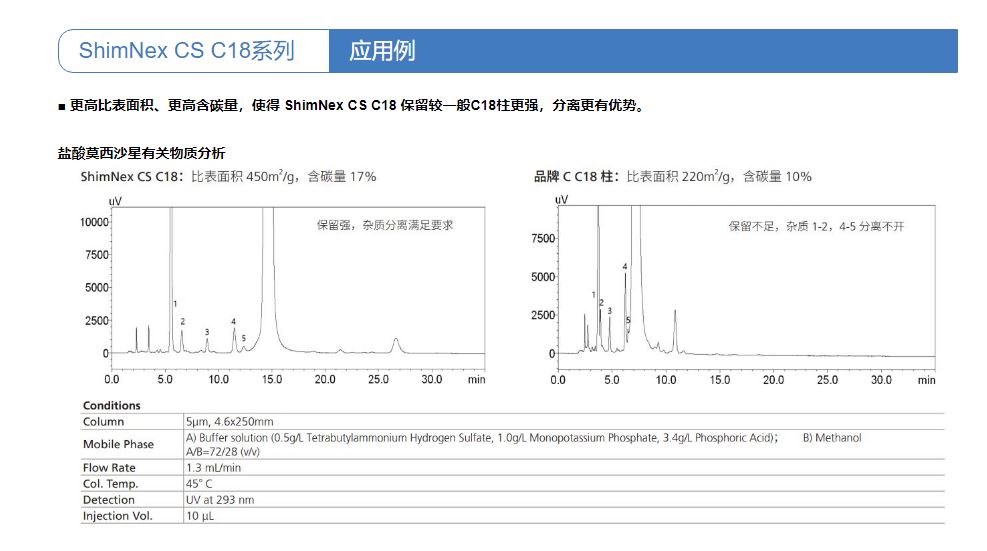Click the 'ShimNex CS C18系列' header tab
Viewport: 987px width, 551px height.
click(x=193, y=50)
